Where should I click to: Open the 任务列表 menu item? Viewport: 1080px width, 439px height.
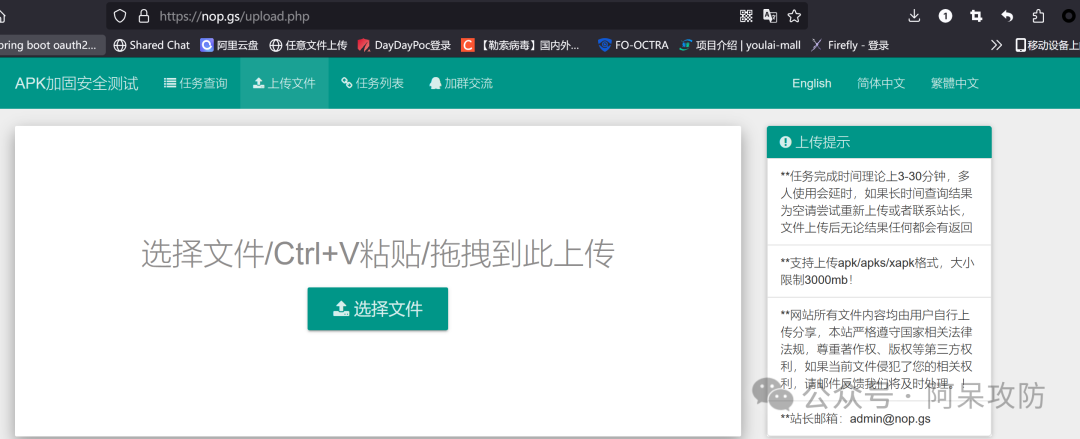point(373,83)
